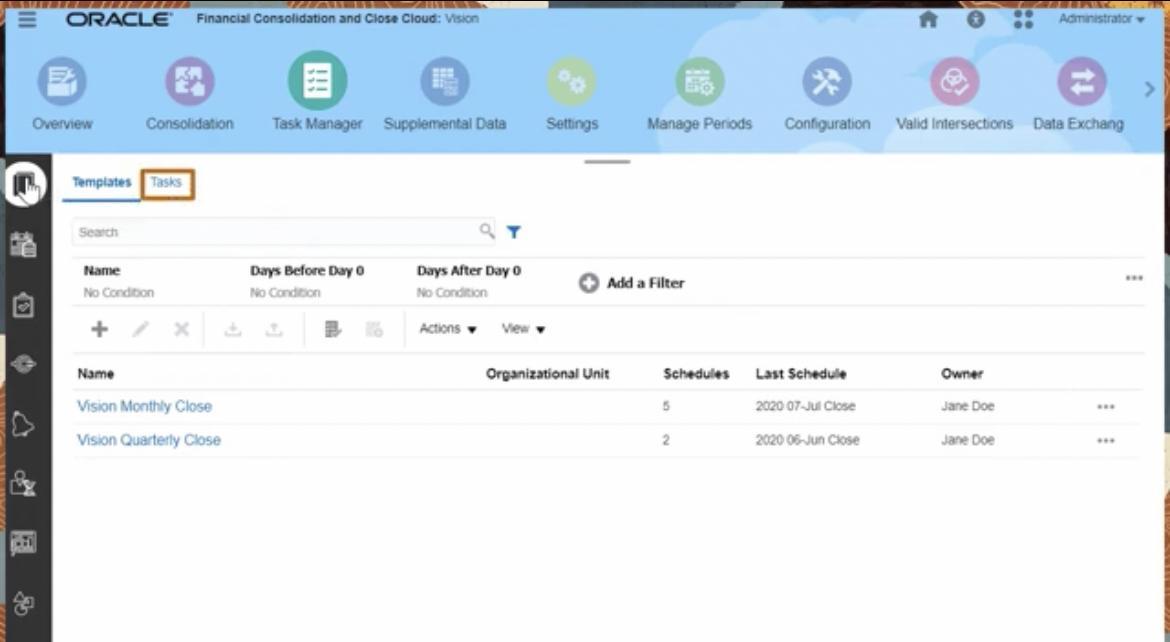Open the Overview cluster icon
This screenshot has height=642, width=1170.
point(62,81)
